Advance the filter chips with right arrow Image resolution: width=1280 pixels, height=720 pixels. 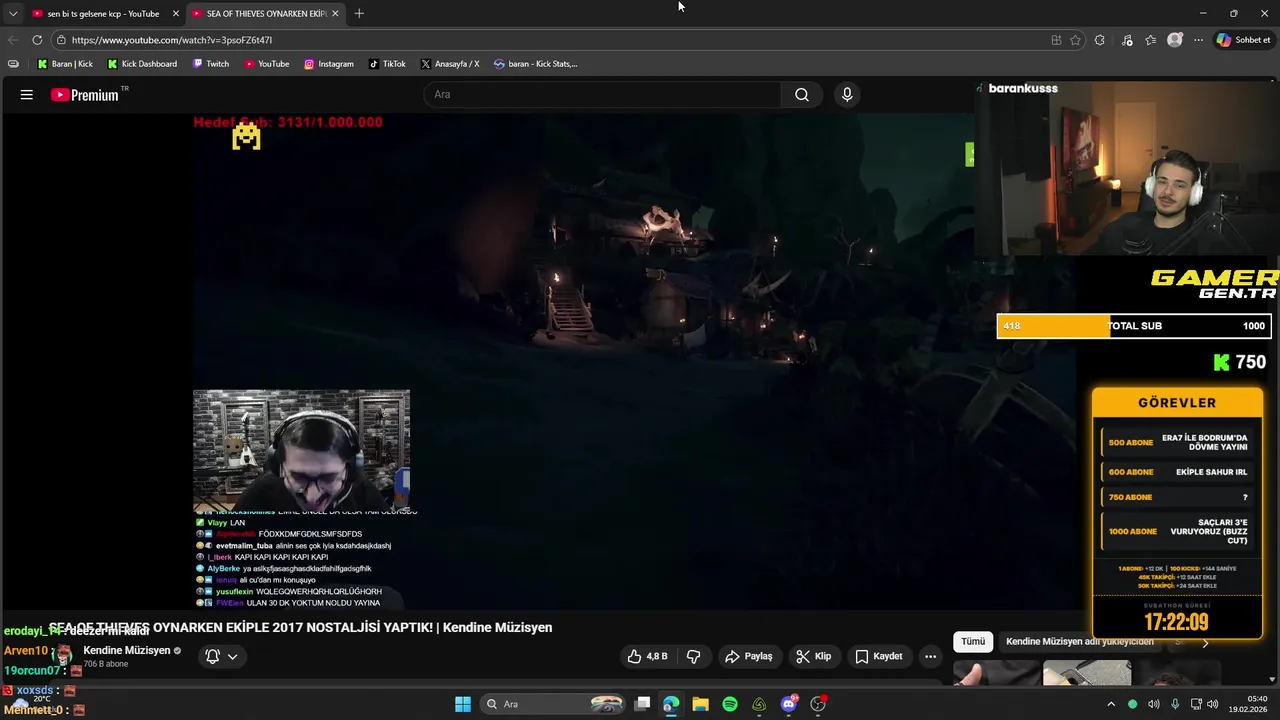[x=1205, y=643]
